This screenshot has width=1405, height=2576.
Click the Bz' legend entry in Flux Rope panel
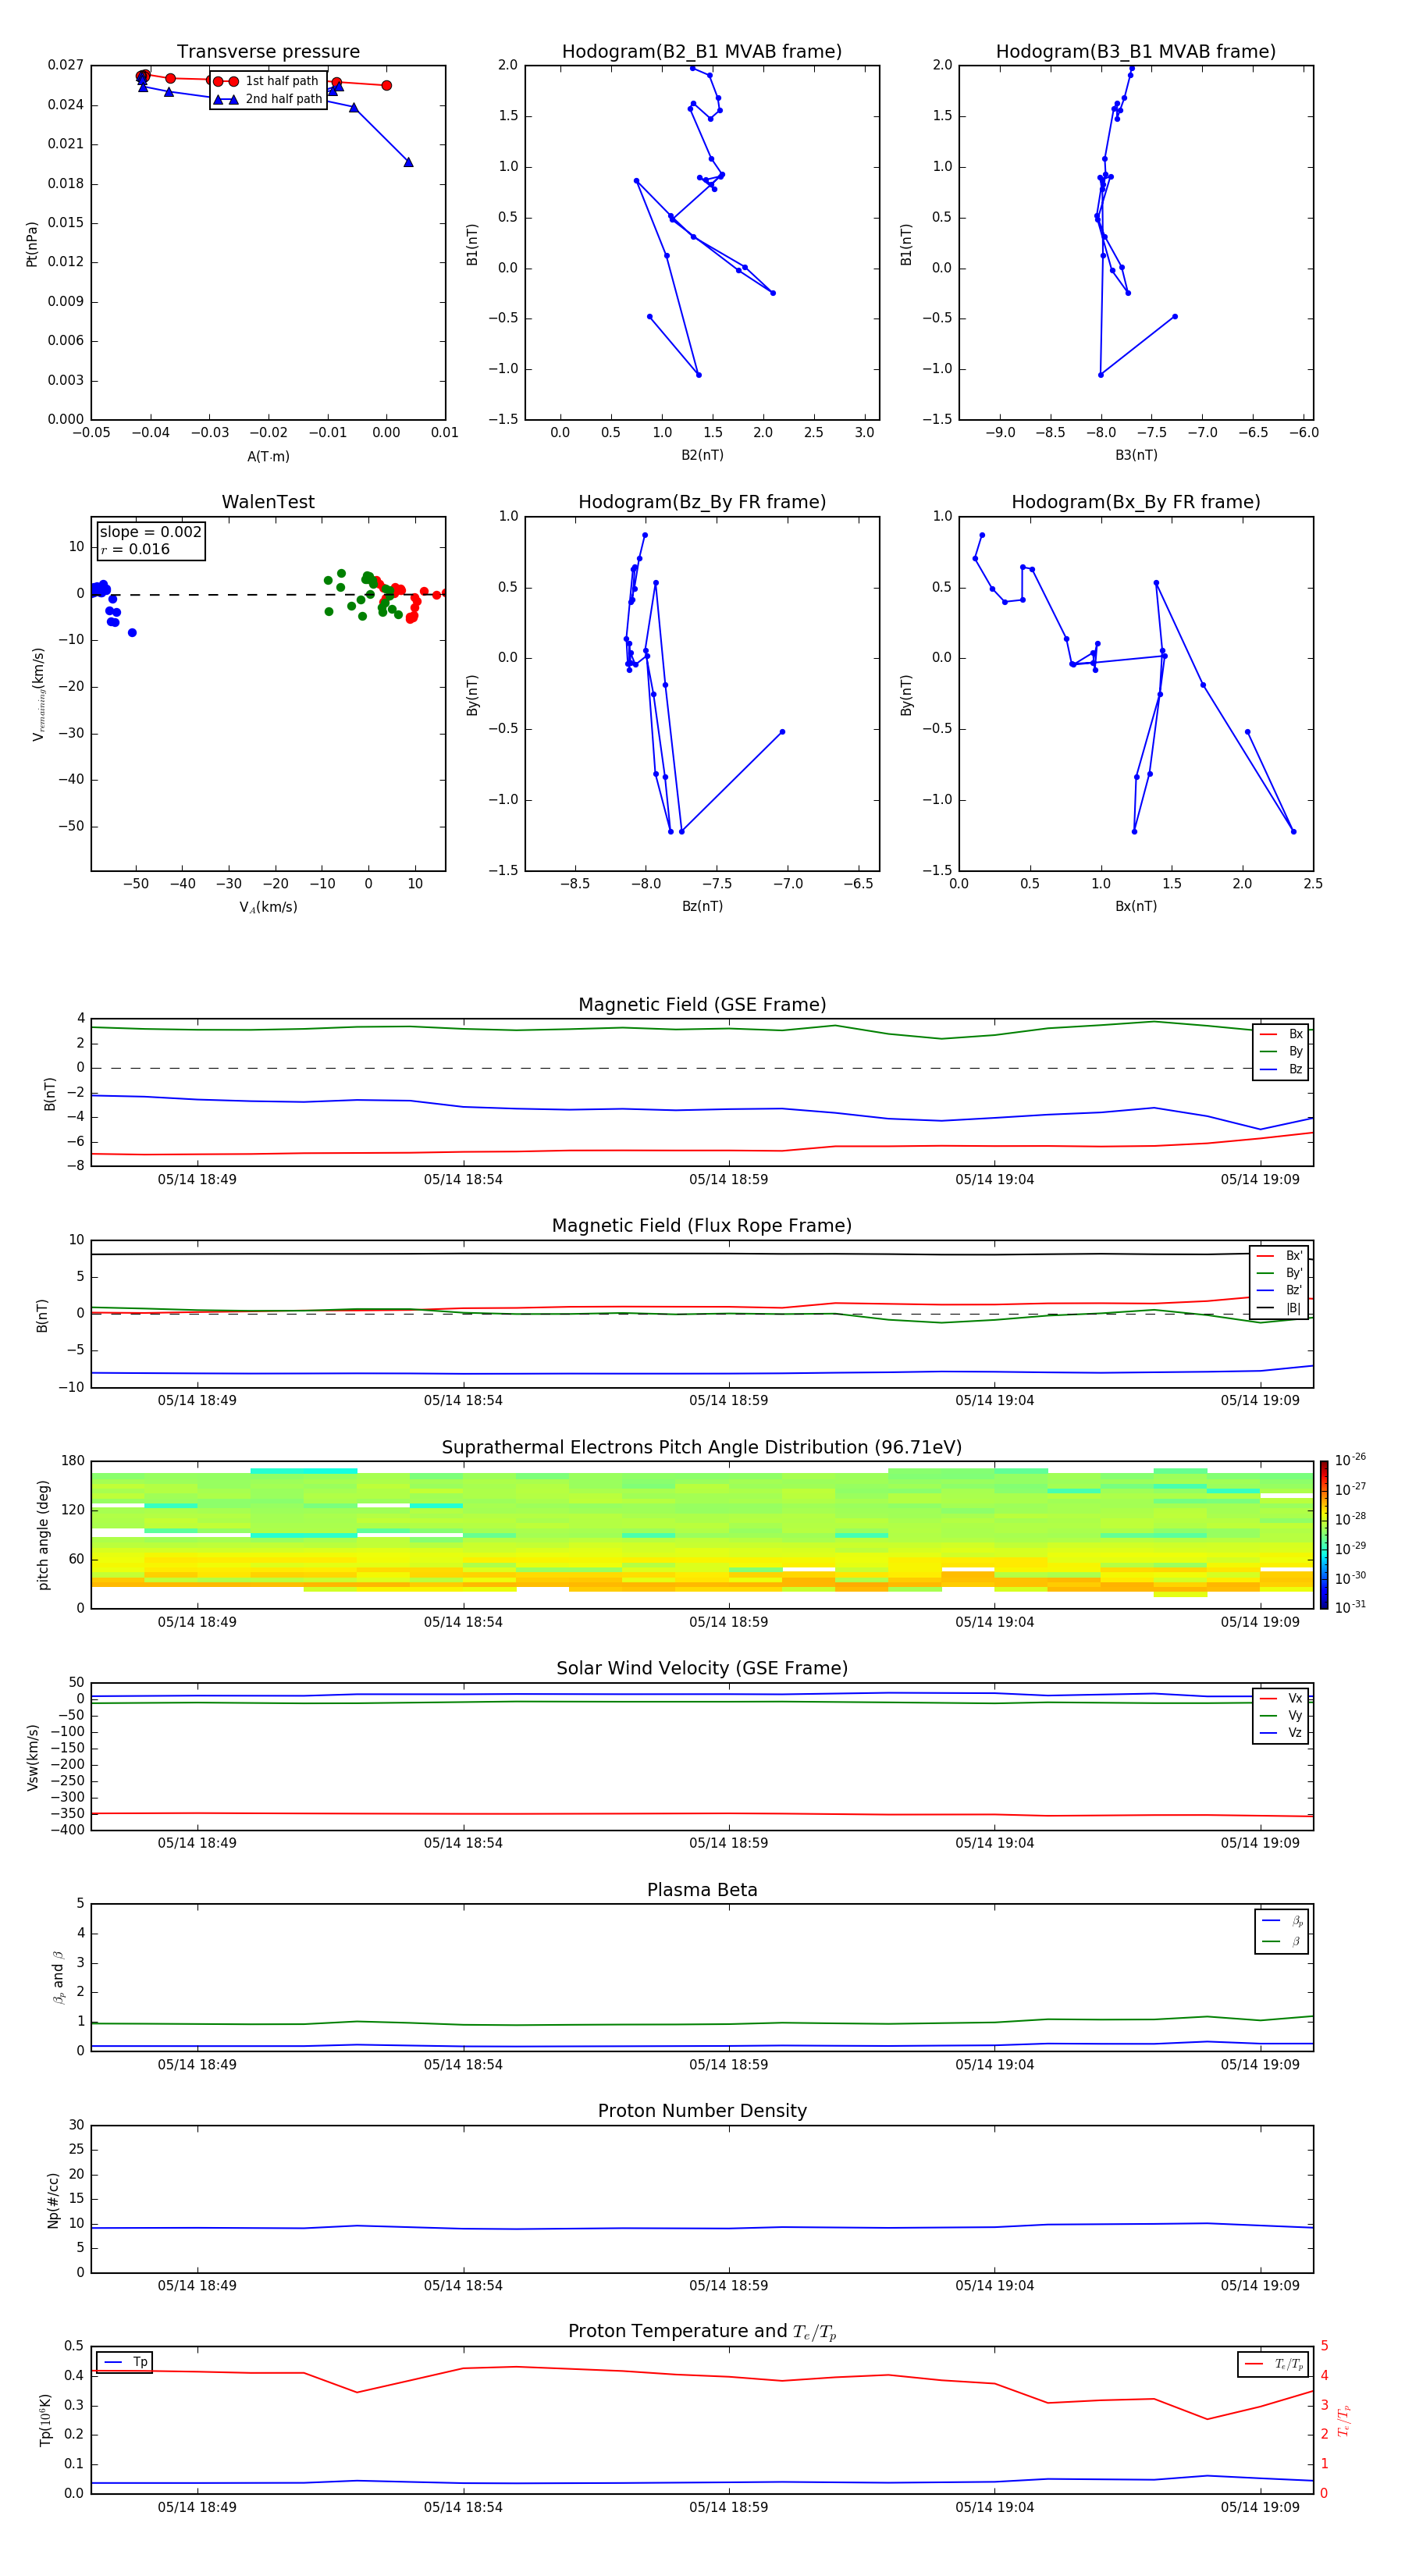(1280, 1290)
